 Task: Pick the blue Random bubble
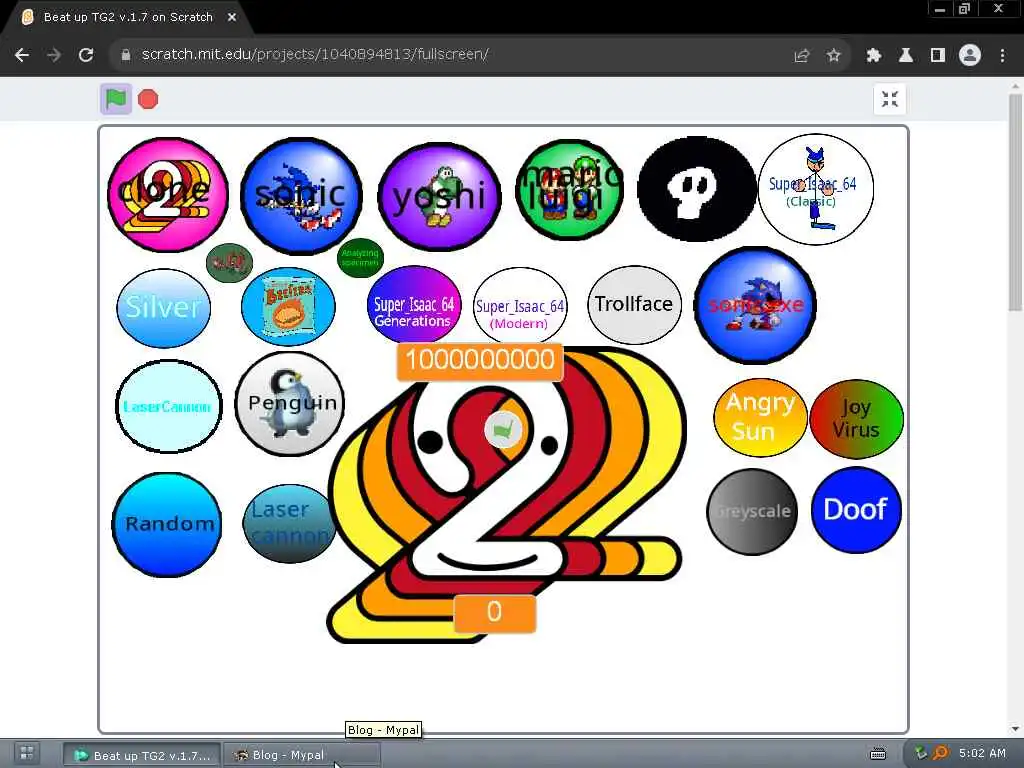tap(167, 525)
